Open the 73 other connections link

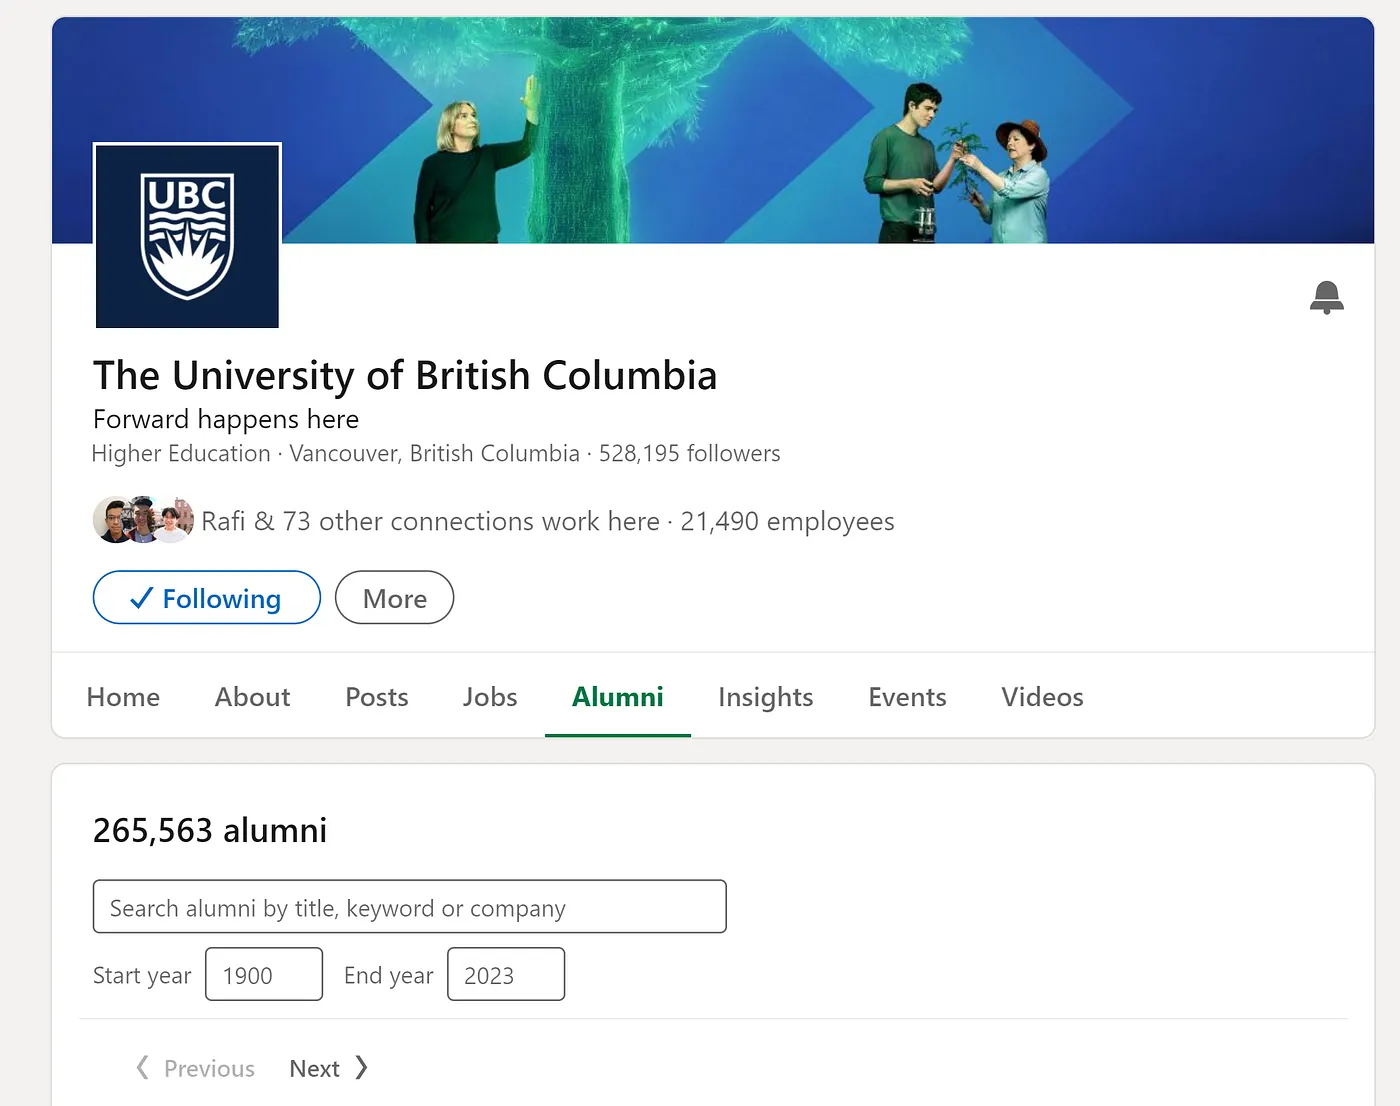[x=431, y=521]
